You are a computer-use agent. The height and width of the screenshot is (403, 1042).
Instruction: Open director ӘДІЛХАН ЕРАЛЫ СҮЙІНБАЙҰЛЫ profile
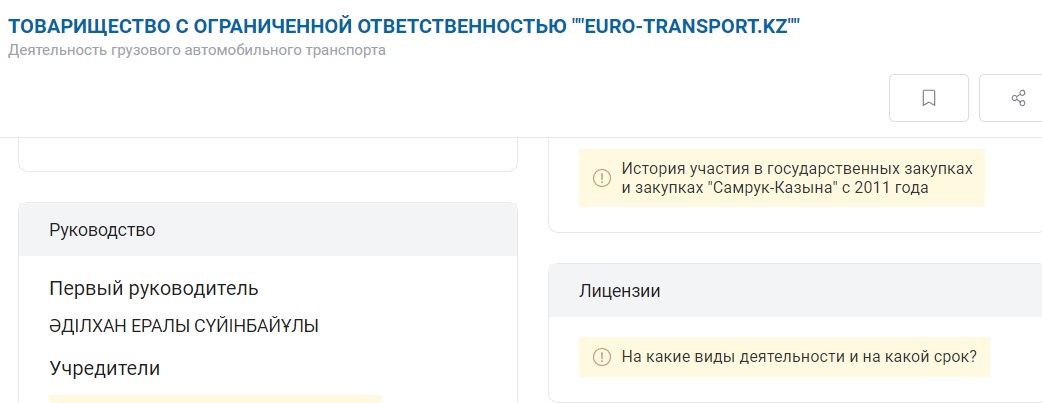tap(183, 327)
